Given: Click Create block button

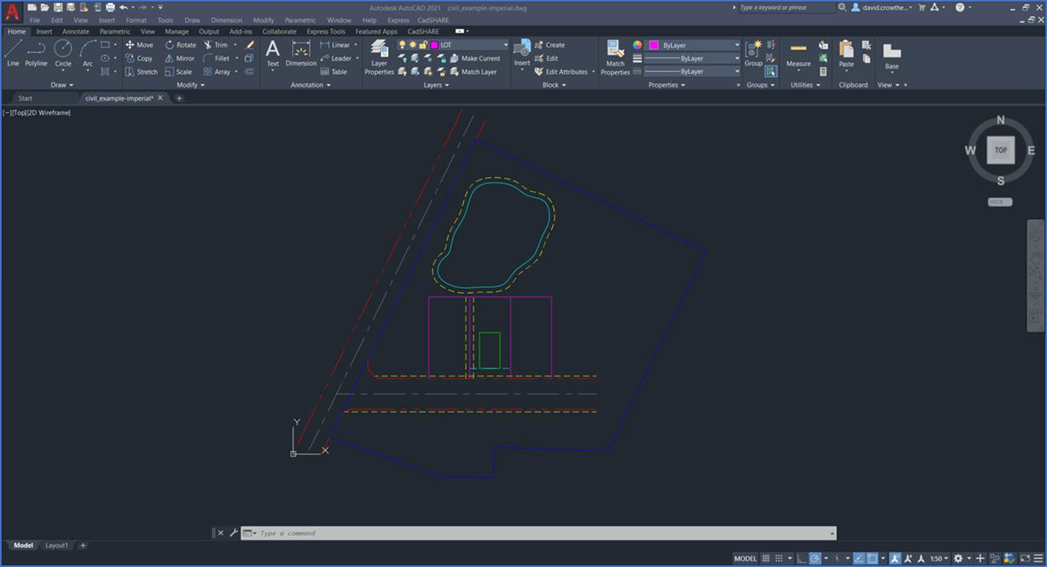Looking at the screenshot, I should pos(550,45).
